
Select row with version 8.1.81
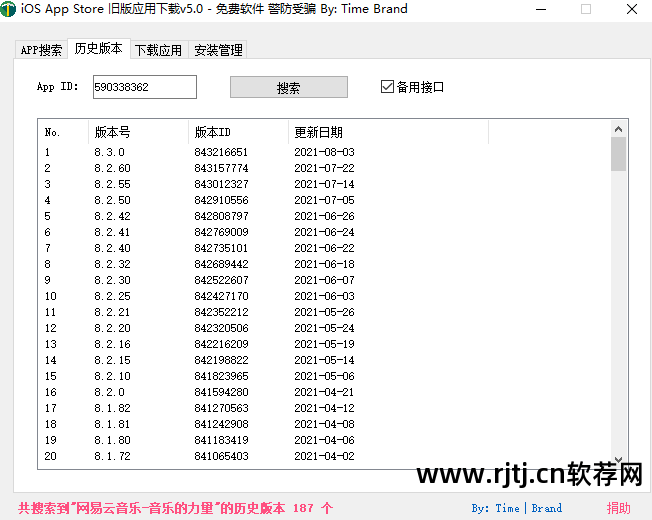(324, 424)
